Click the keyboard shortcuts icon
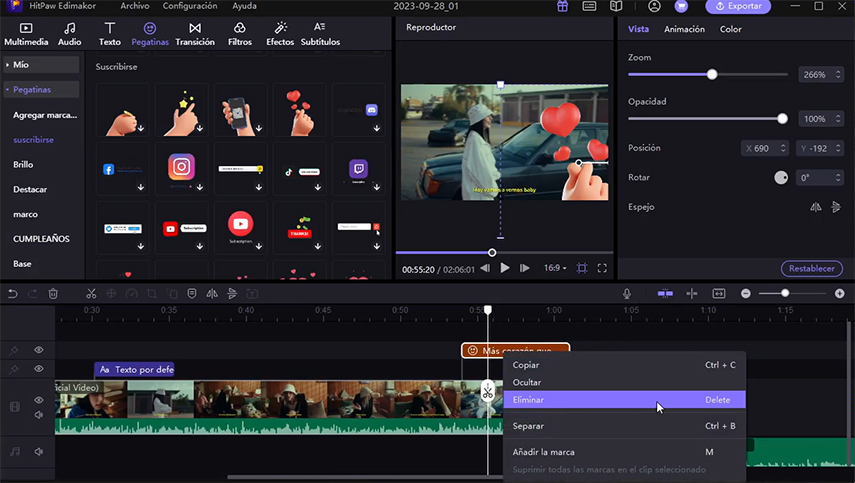The image size is (855, 483). [589, 7]
